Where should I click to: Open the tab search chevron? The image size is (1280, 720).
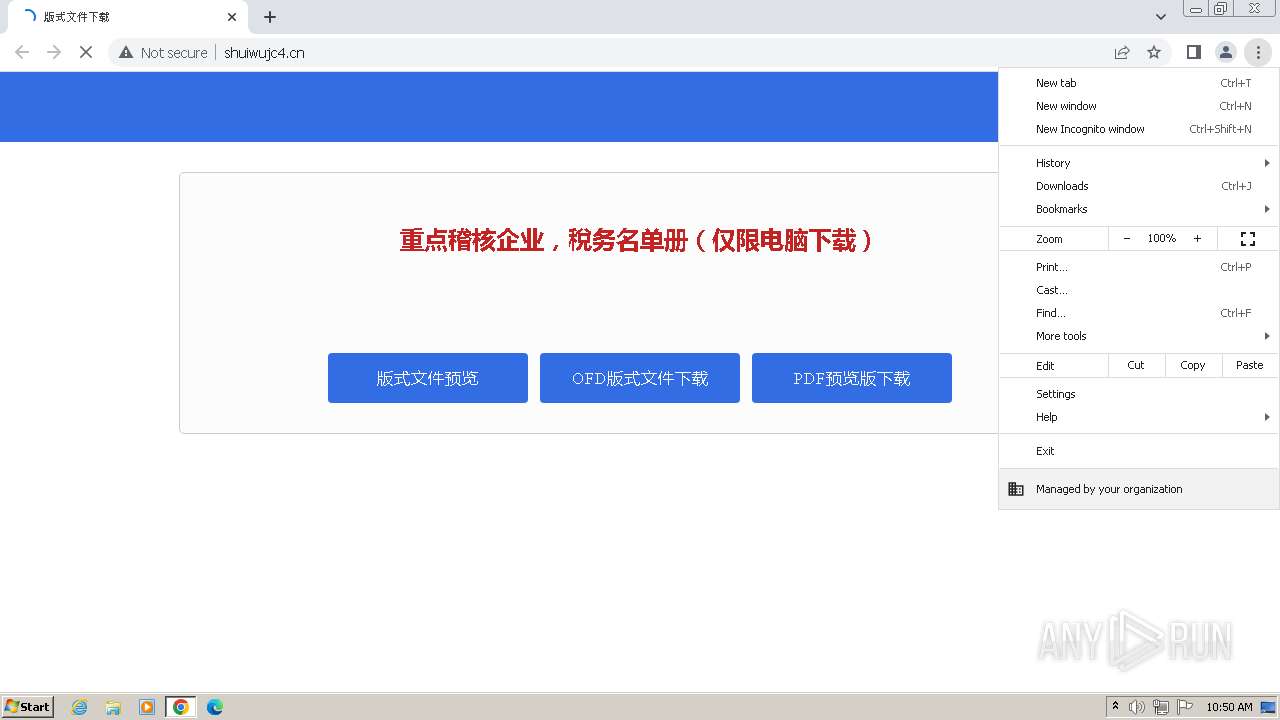coord(1160,17)
